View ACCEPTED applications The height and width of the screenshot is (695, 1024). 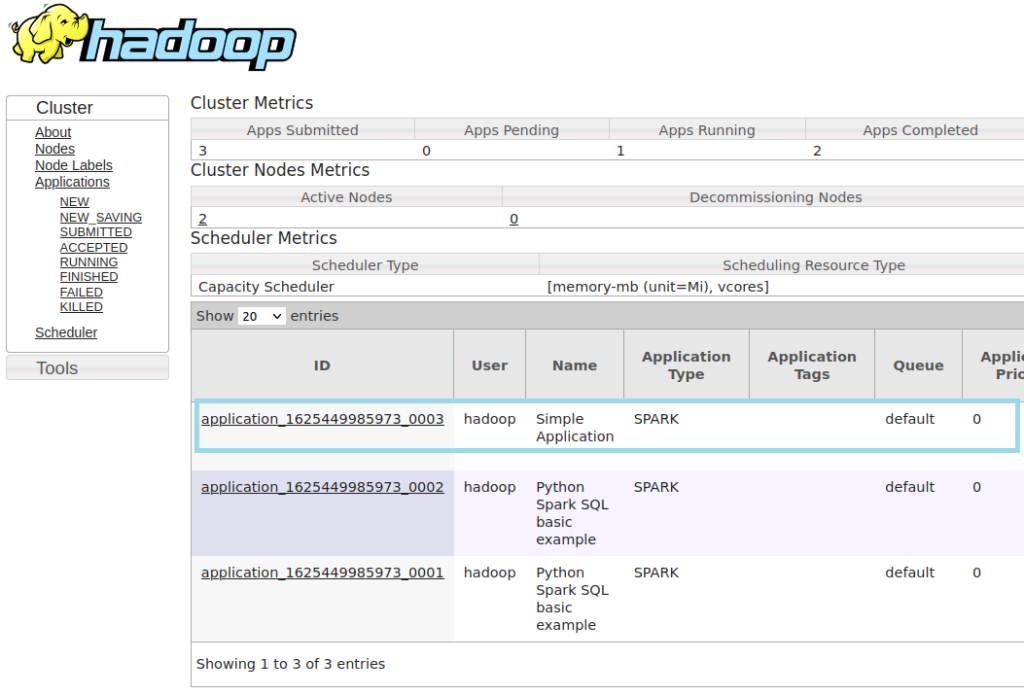point(93,247)
